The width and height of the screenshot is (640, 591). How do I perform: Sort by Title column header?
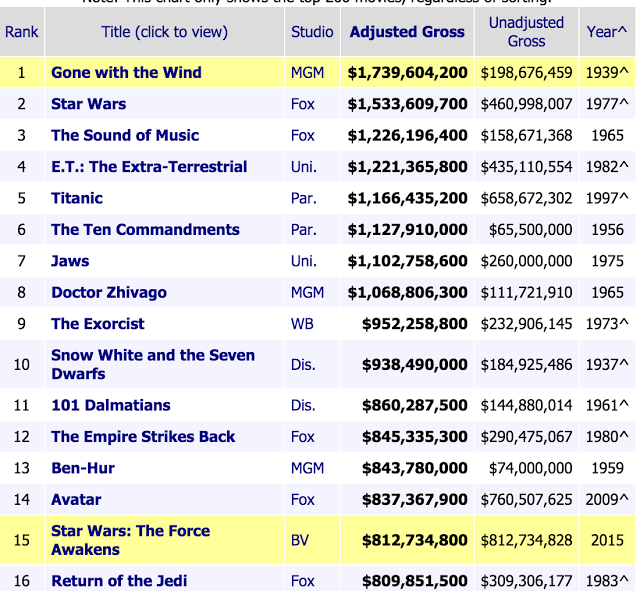click(x=164, y=32)
